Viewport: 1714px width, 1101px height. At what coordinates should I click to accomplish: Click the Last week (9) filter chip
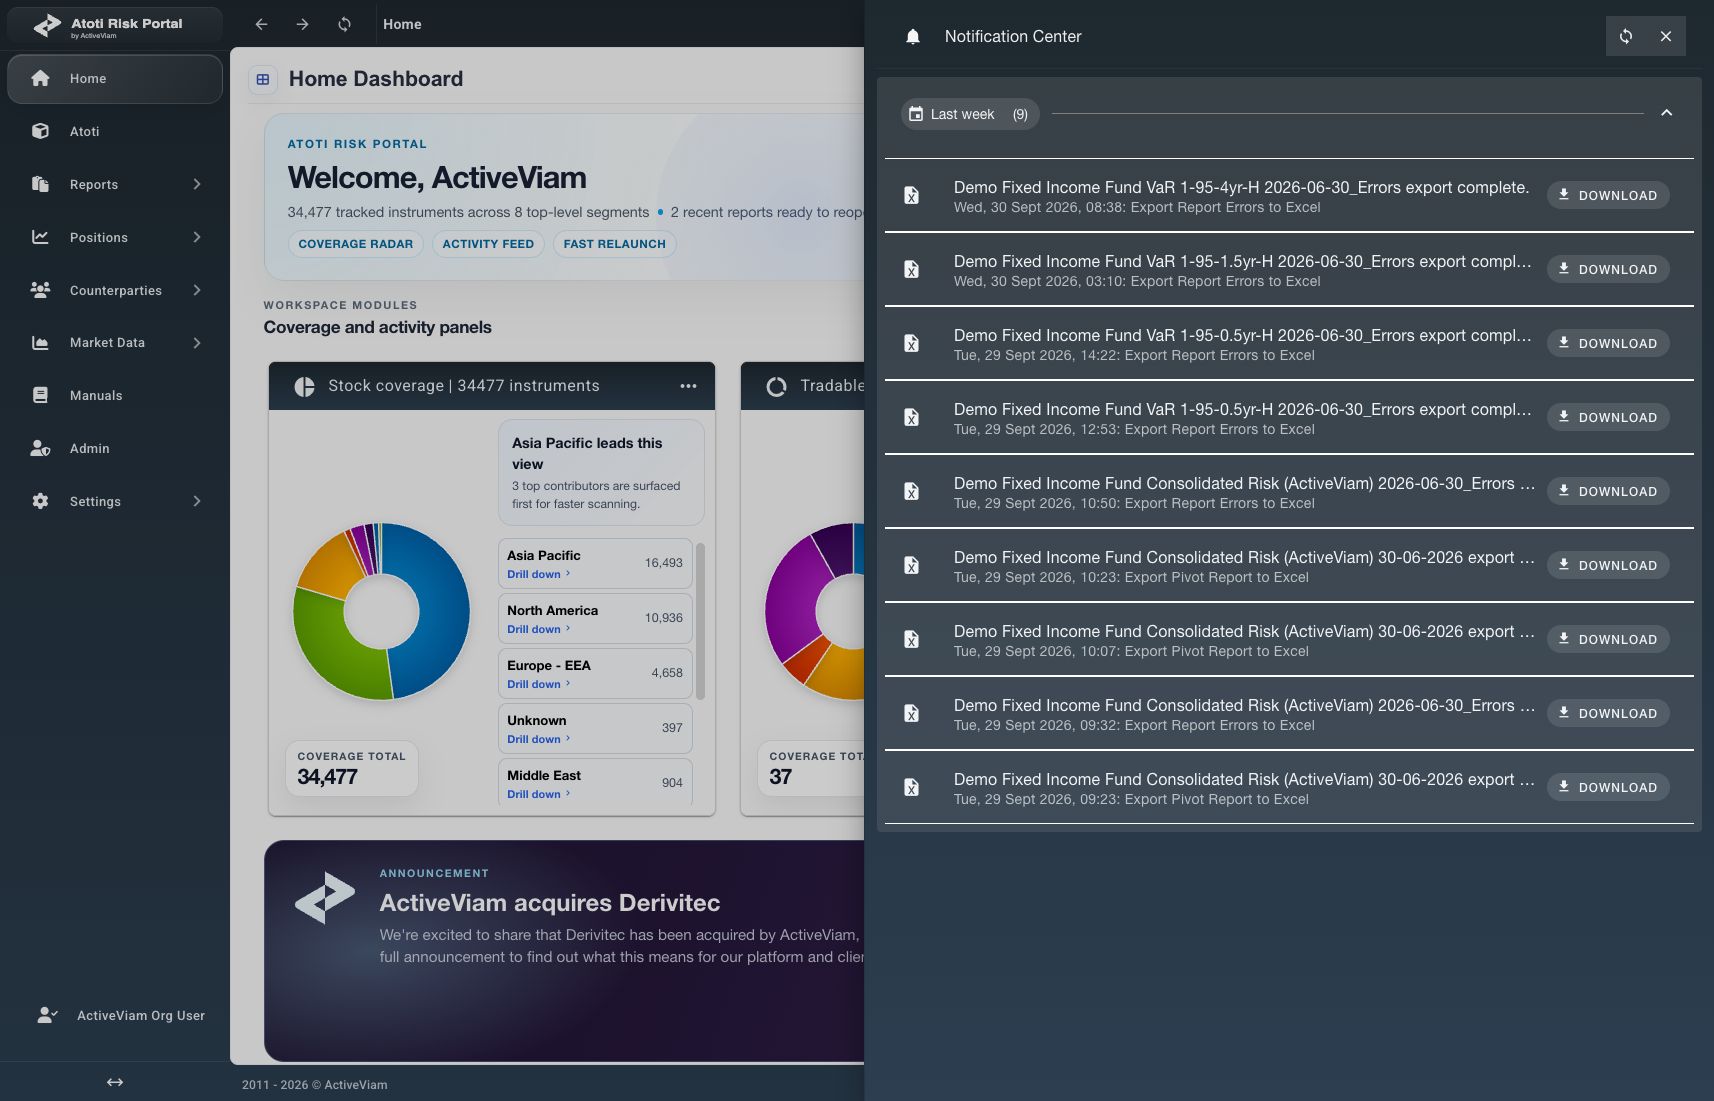970,114
